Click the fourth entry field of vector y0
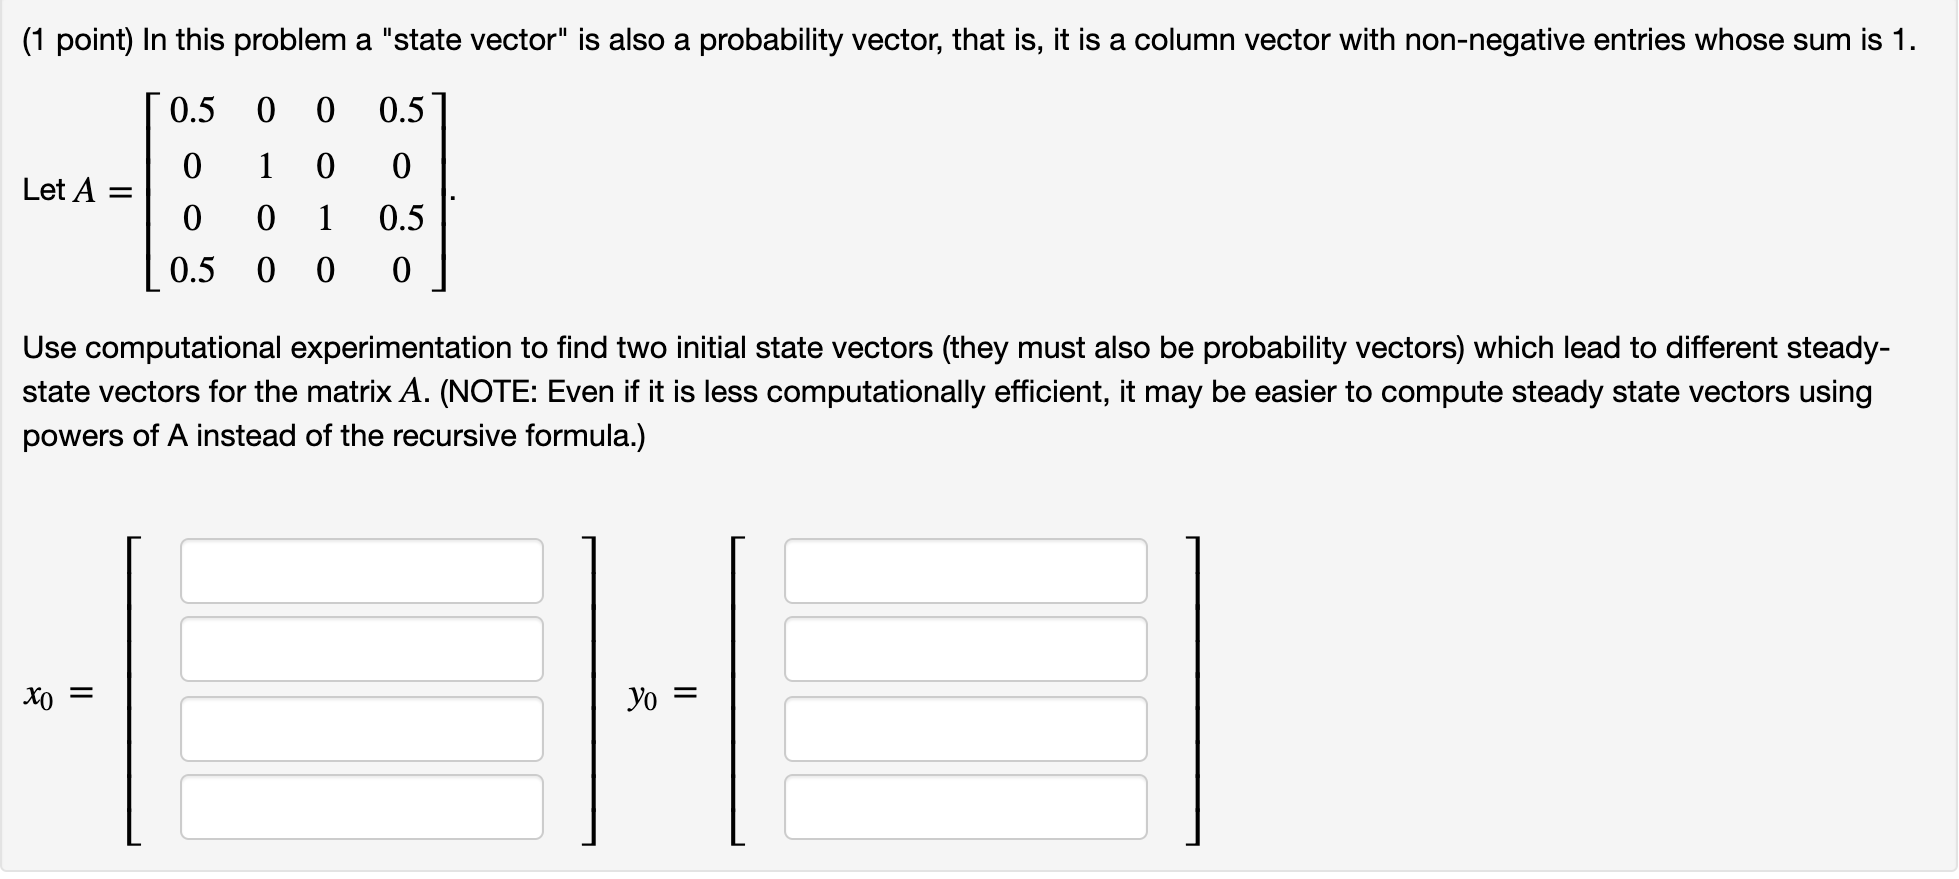Screen dimensions: 1959x879 tap(965, 805)
